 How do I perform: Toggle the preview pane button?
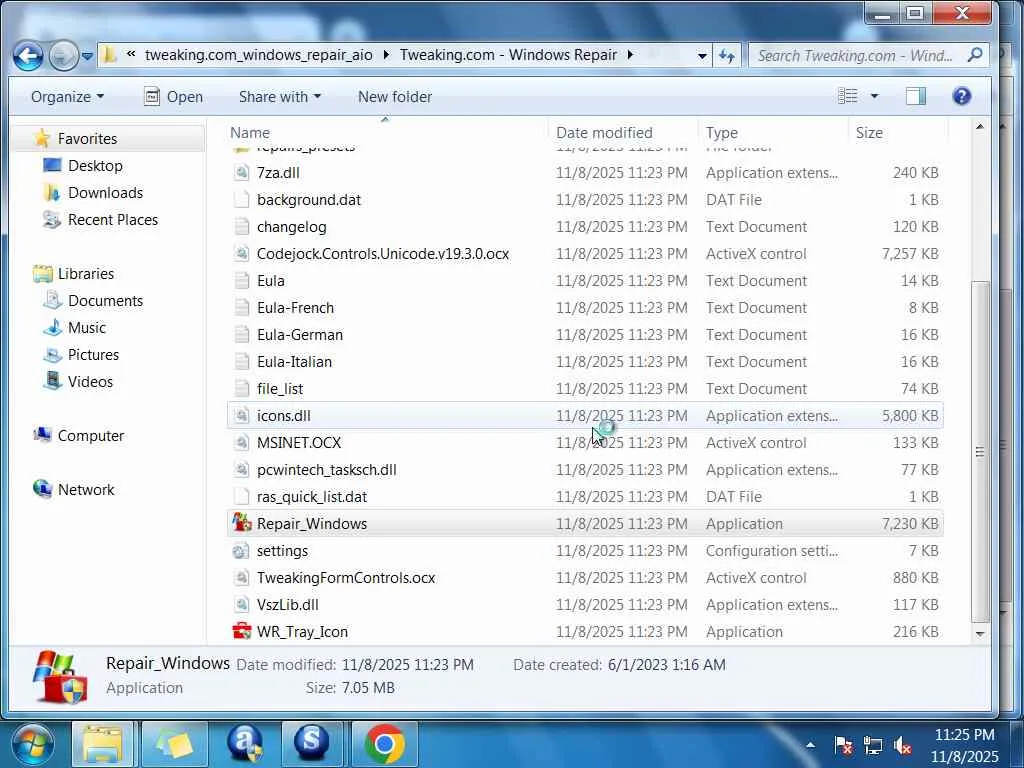pyautogui.click(x=916, y=97)
